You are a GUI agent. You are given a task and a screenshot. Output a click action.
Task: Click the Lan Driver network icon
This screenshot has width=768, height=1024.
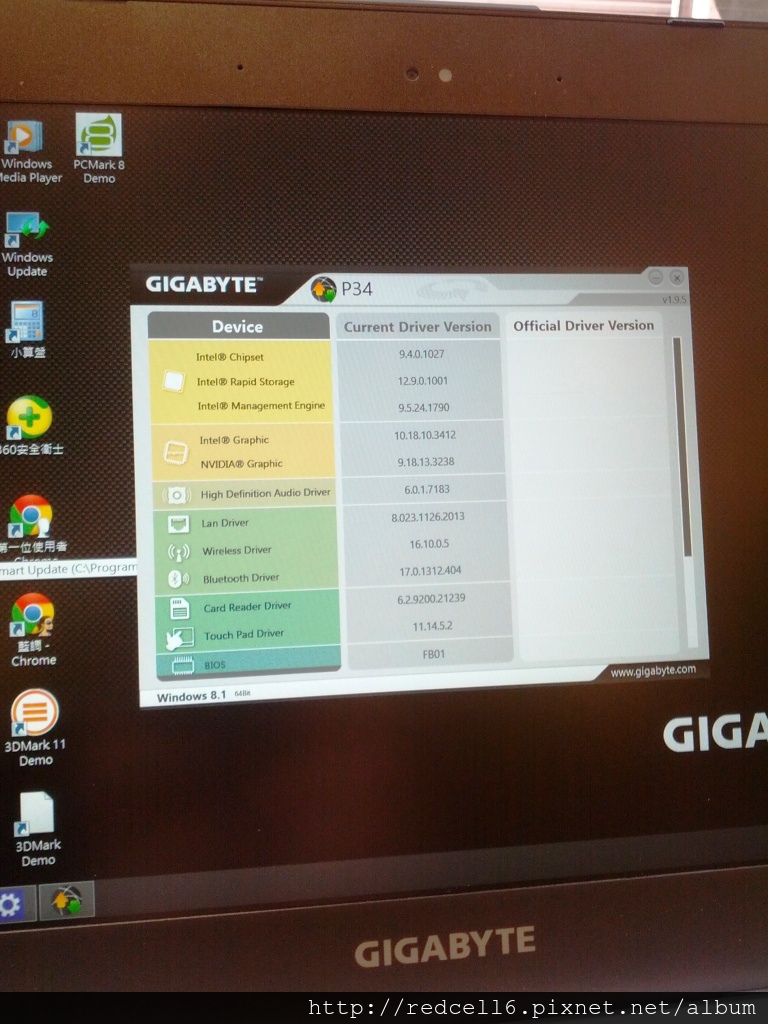click(178, 524)
